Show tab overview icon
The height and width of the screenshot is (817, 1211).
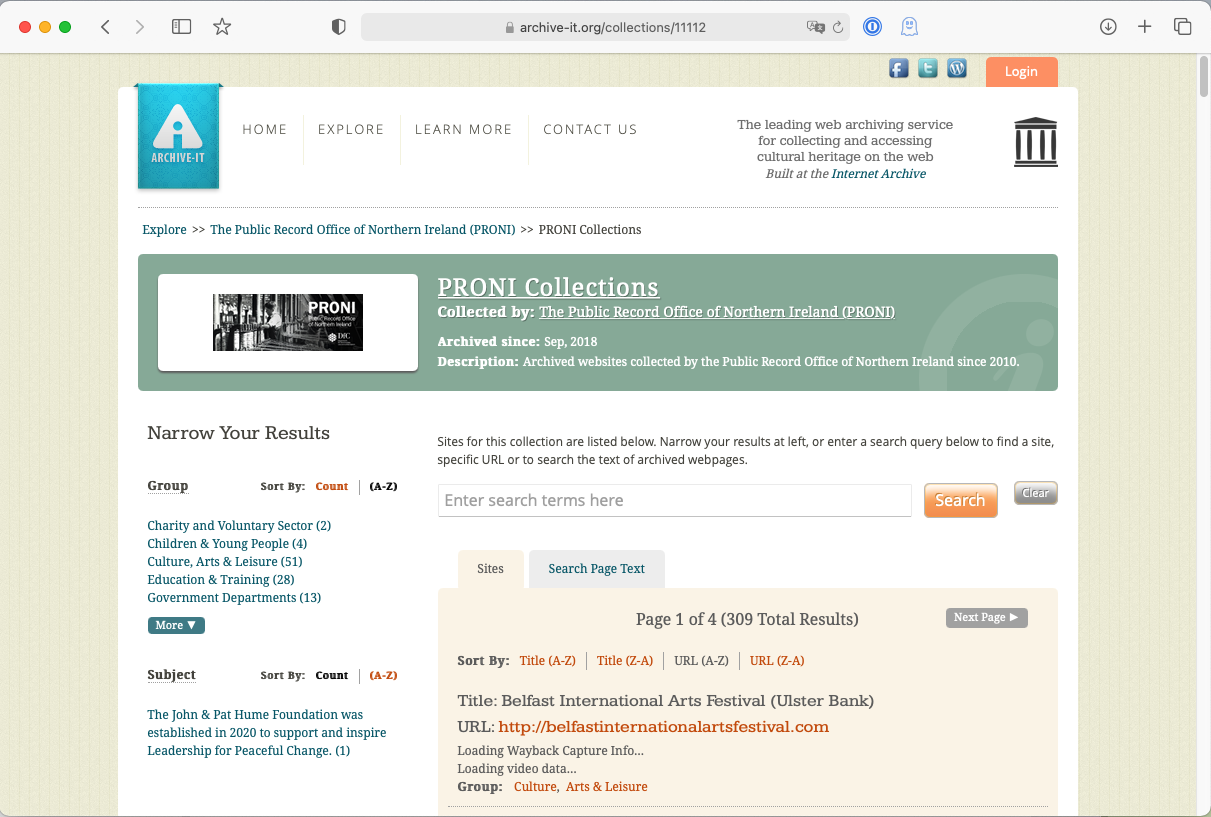pos(1182,27)
